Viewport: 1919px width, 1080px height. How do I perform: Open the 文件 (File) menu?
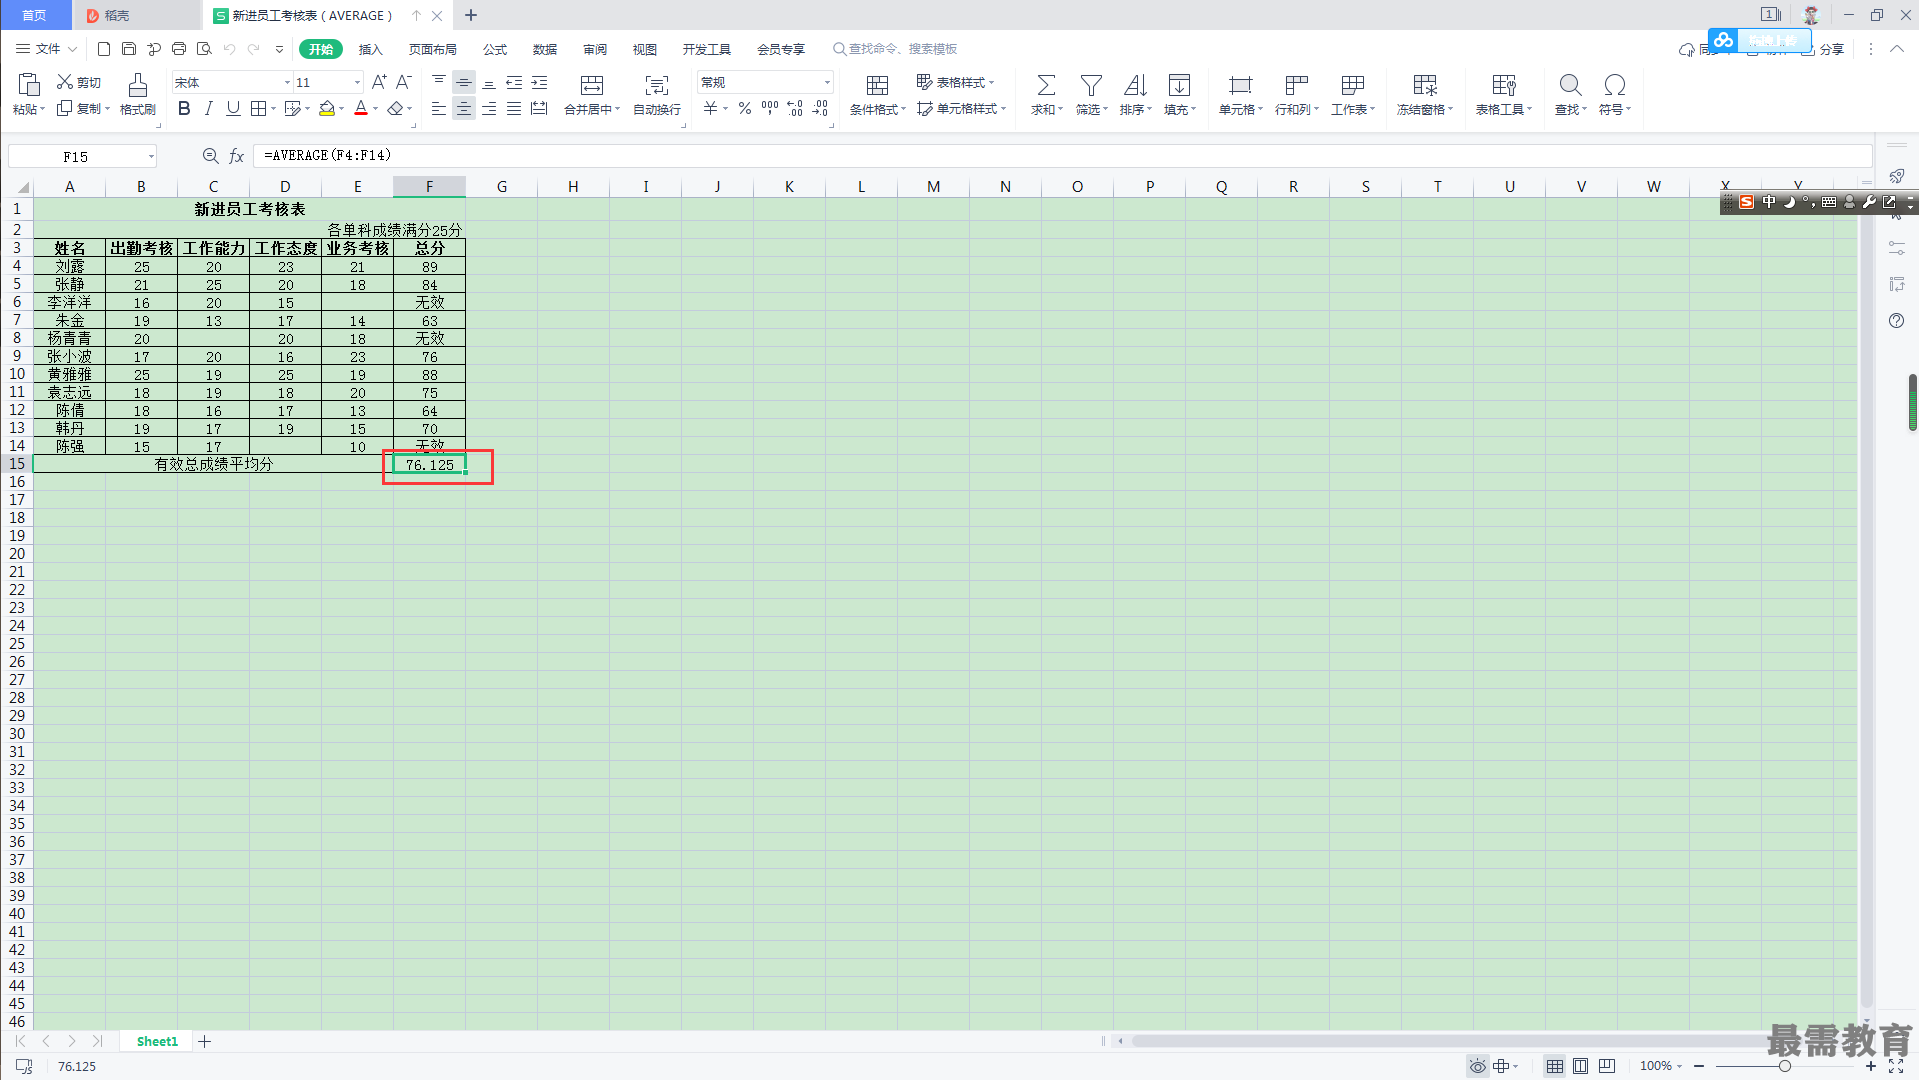[46, 48]
